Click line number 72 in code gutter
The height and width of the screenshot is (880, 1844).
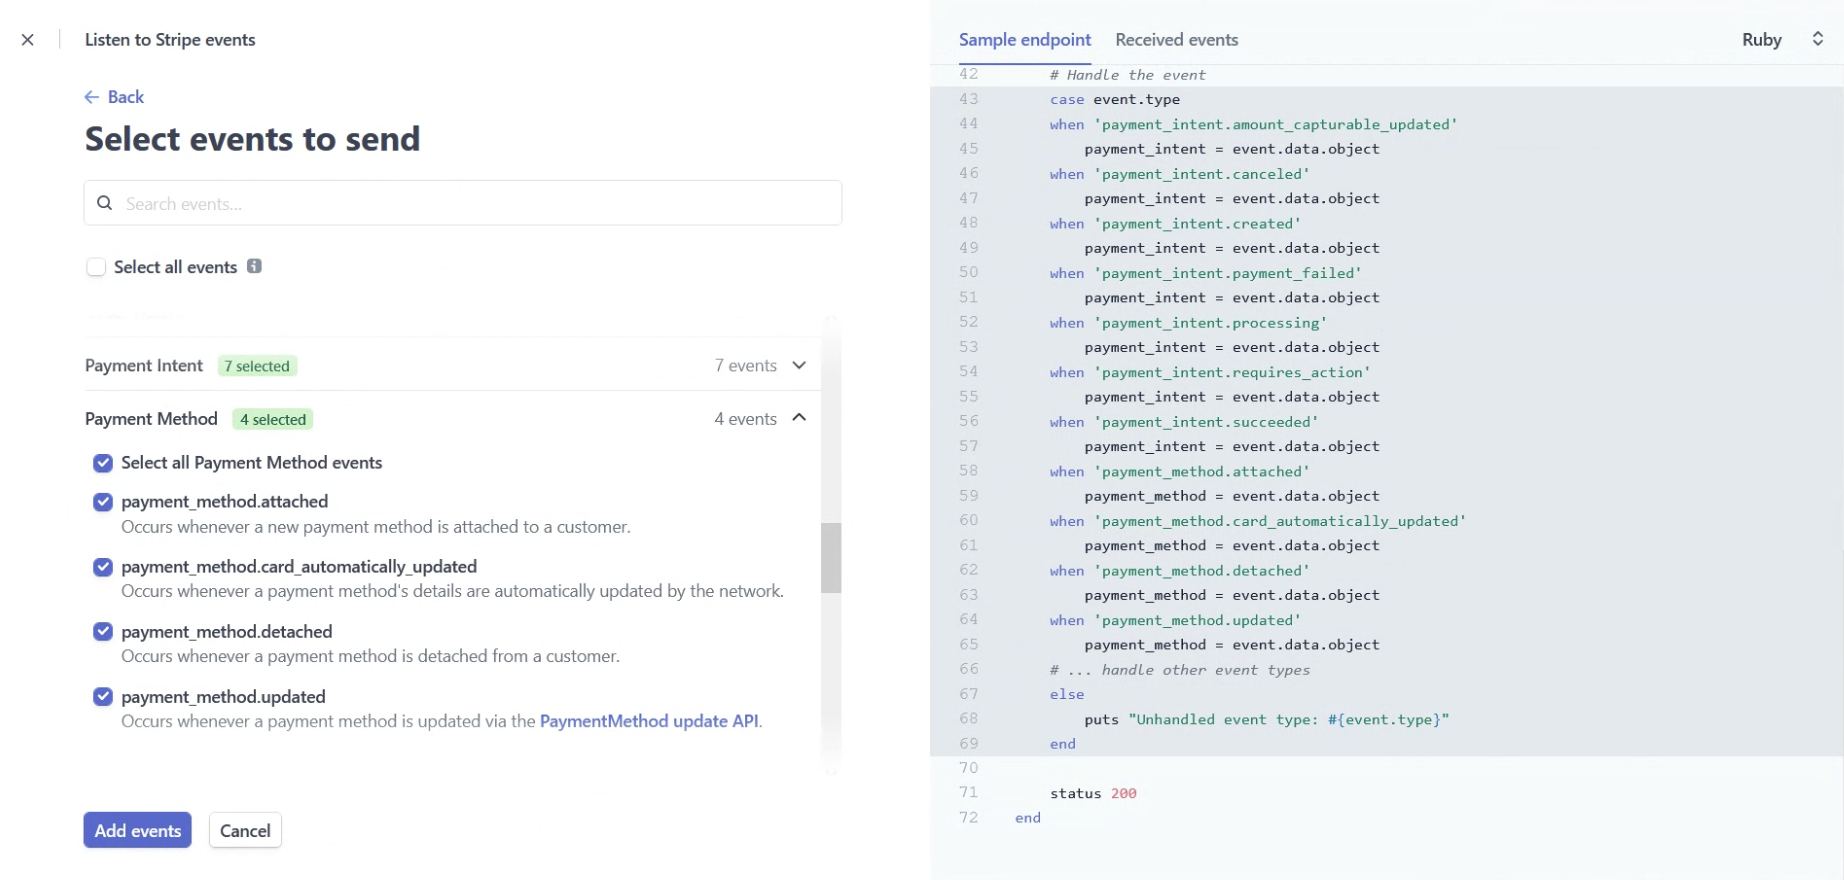969,818
